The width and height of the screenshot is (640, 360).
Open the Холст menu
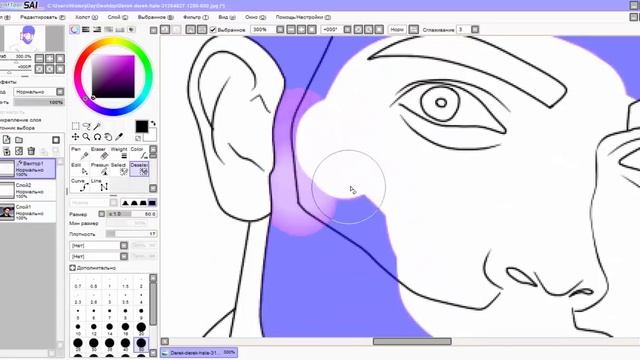click(x=86, y=17)
